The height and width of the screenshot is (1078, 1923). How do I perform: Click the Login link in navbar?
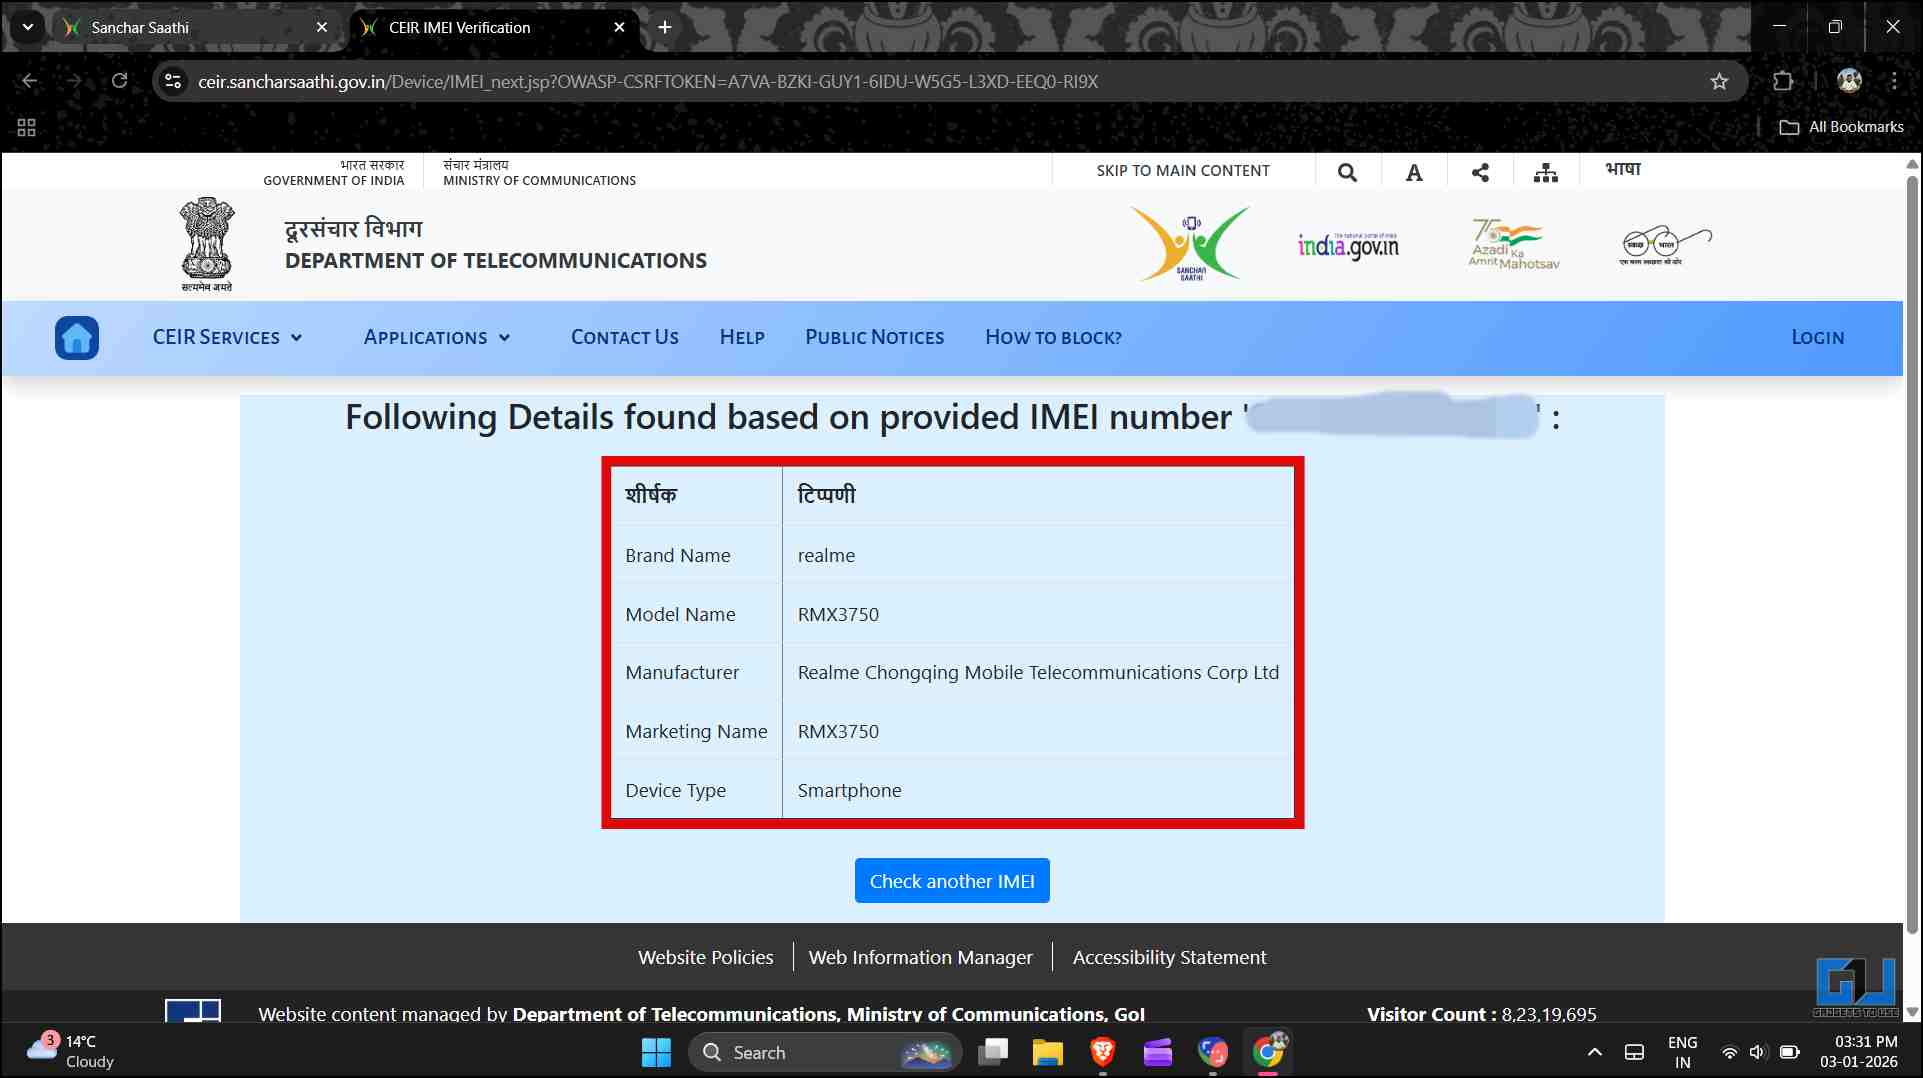point(1817,338)
